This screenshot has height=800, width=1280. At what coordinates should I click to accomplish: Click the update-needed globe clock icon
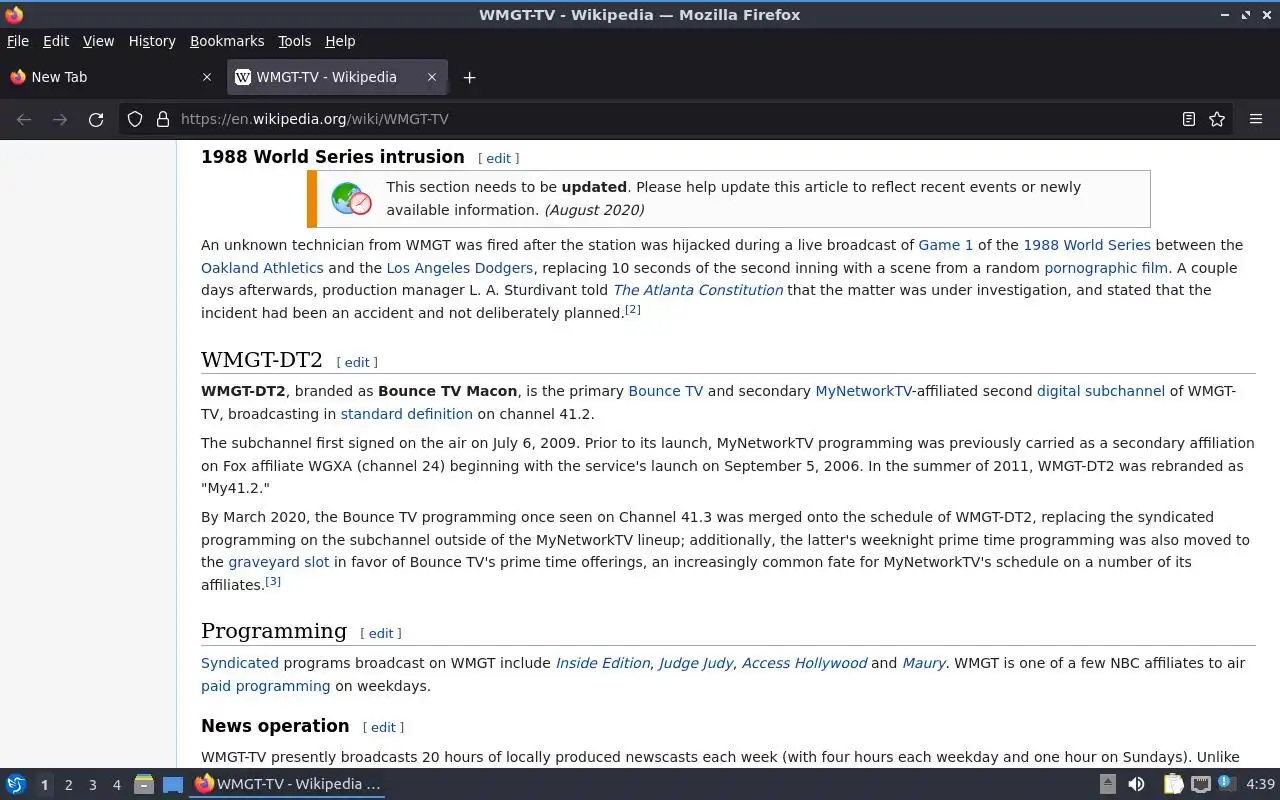pyautogui.click(x=352, y=199)
